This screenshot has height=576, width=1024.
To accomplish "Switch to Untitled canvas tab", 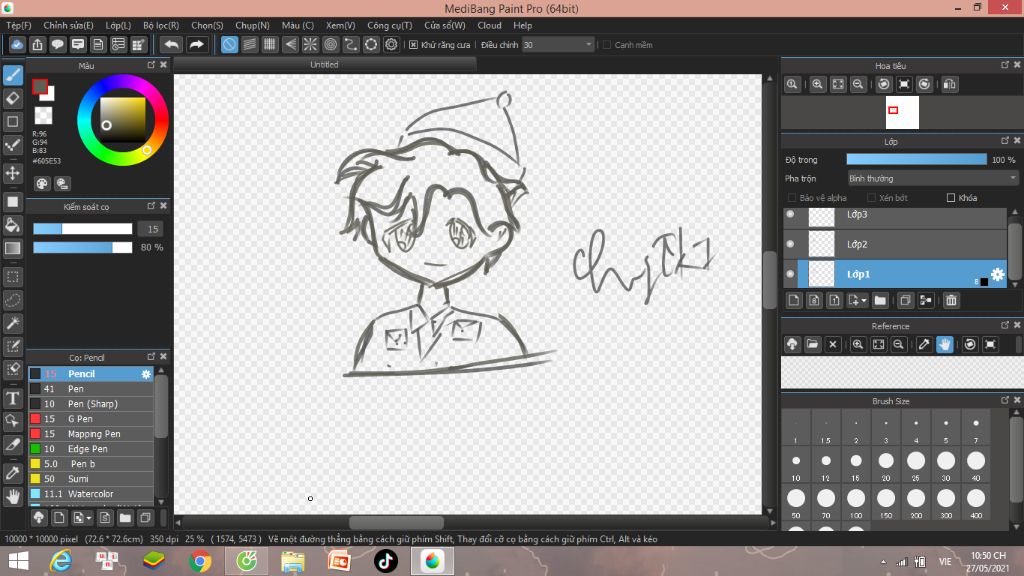I will coord(325,65).
